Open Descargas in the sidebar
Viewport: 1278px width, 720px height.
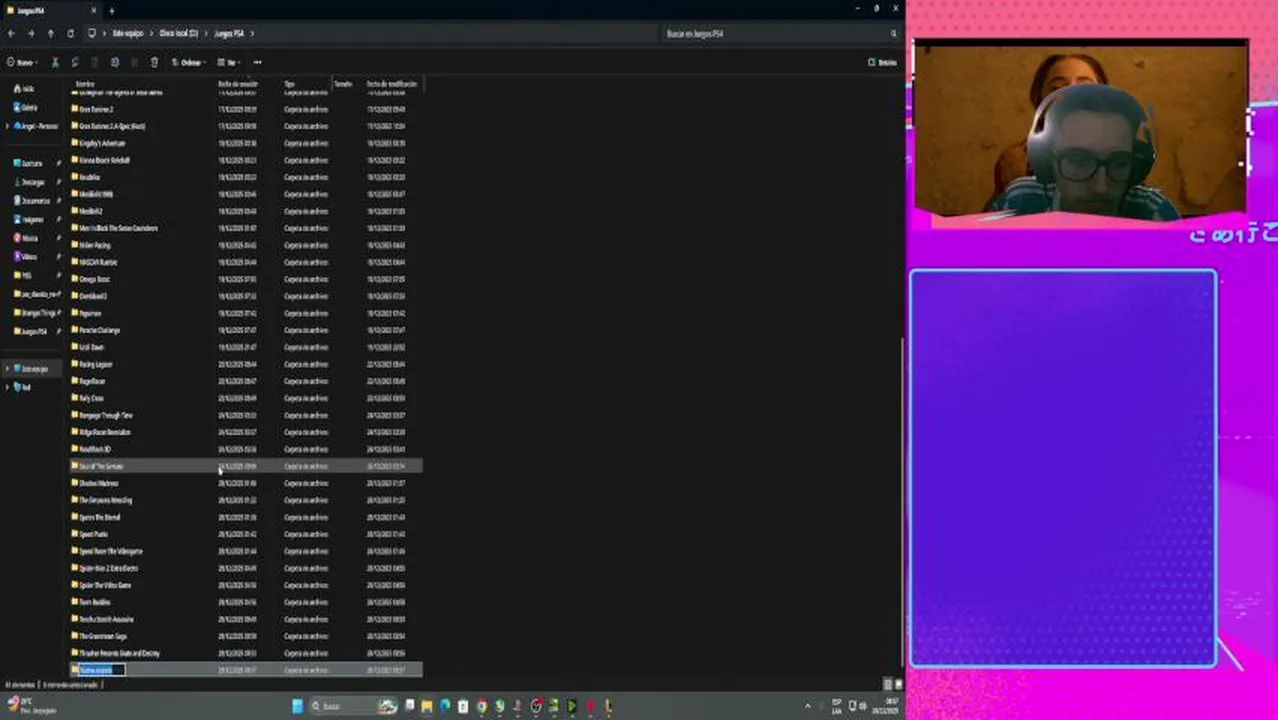point(29,182)
